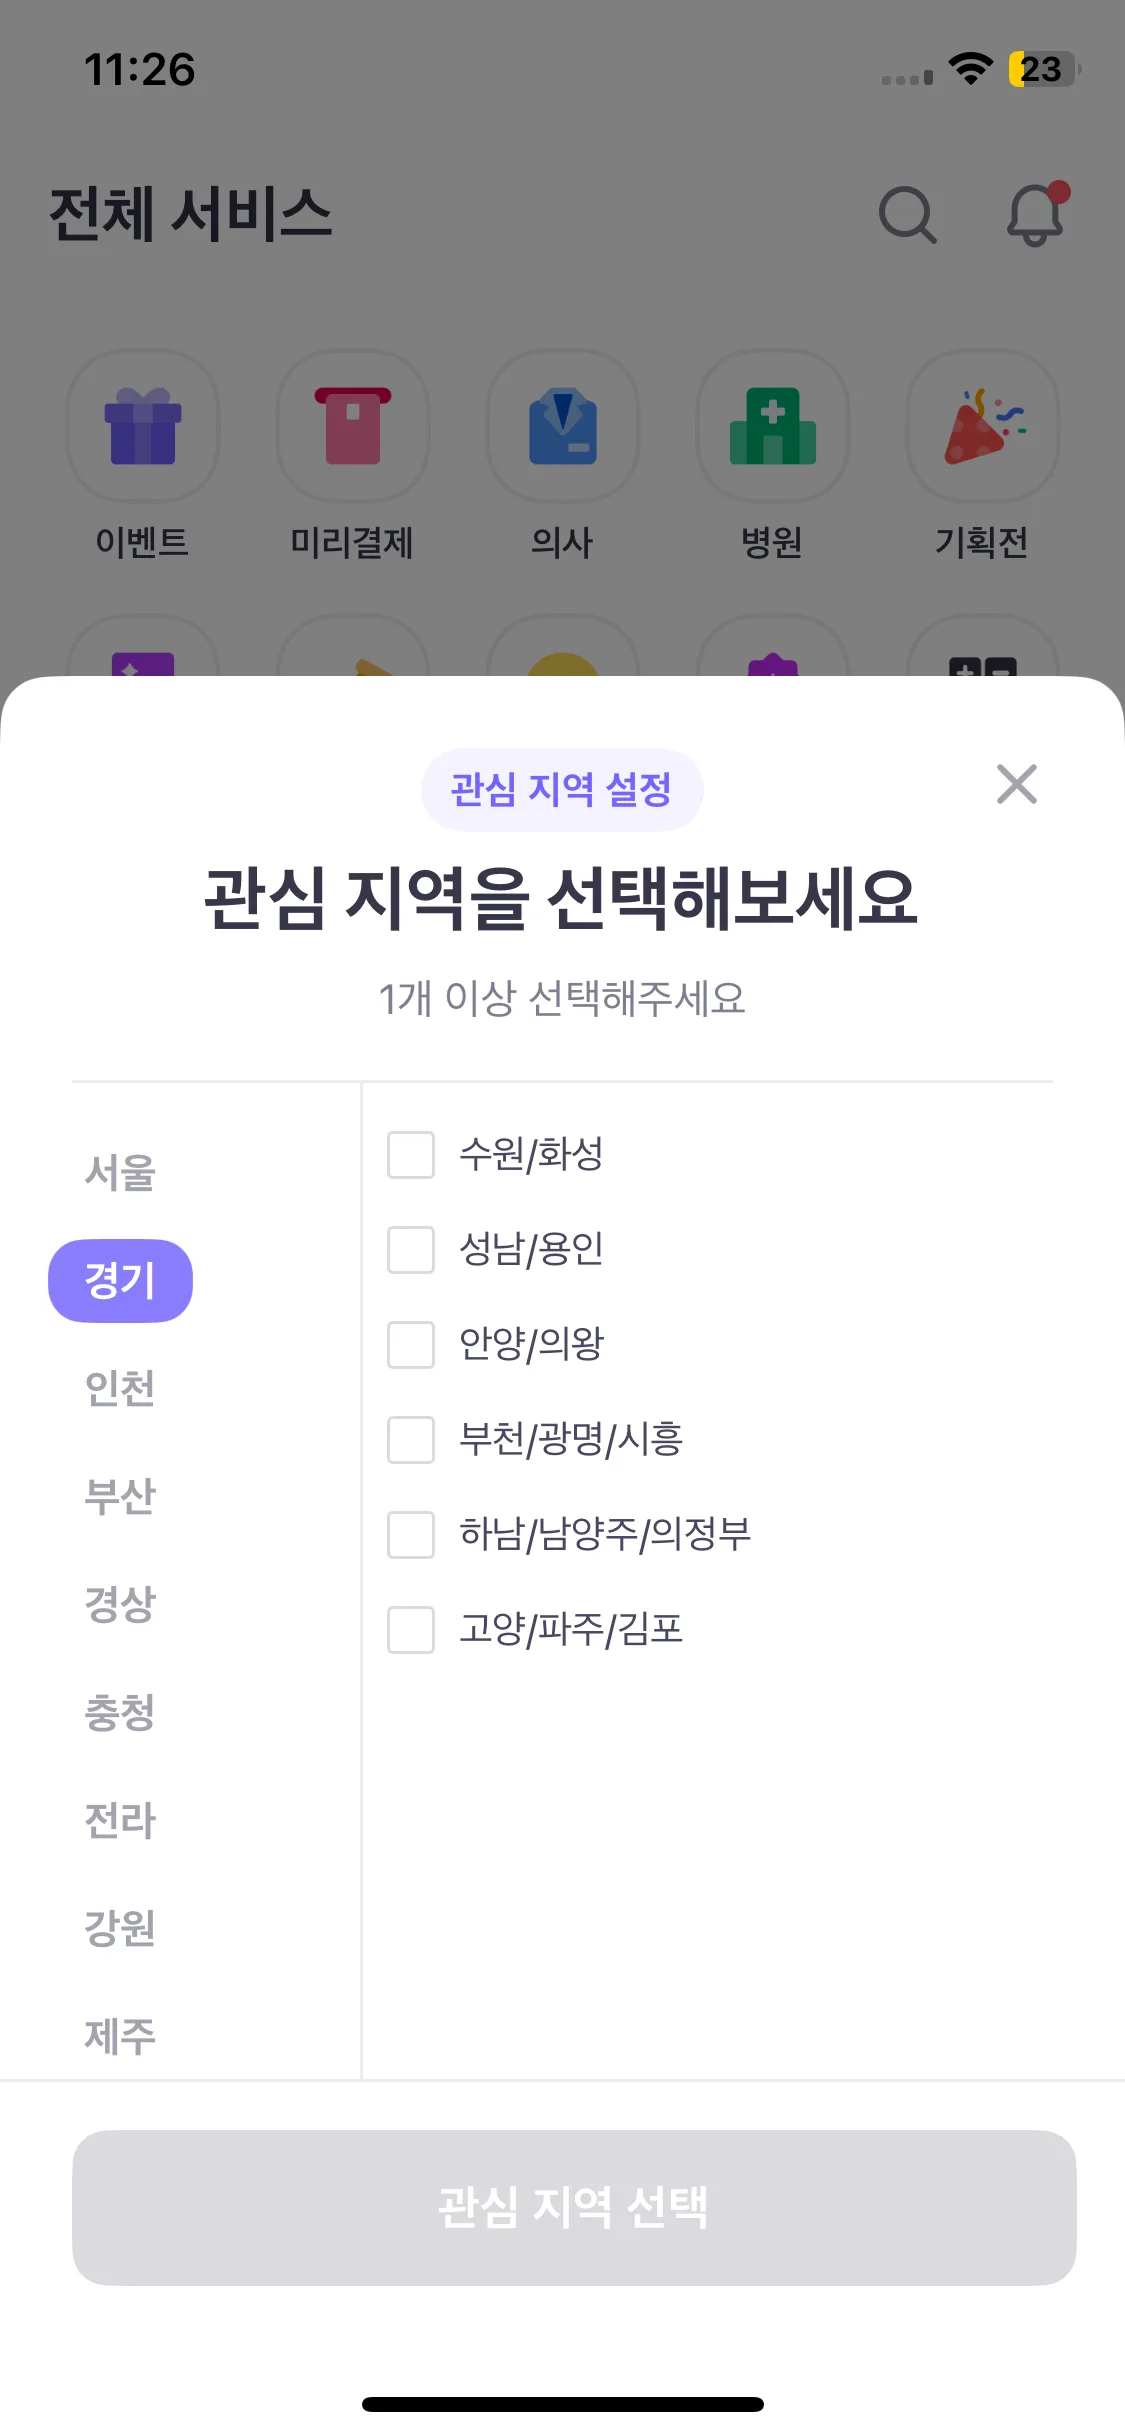The height and width of the screenshot is (2436, 1125).
Task: Toggle the 고양/파주/김포 checkbox
Action: point(411,1630)
